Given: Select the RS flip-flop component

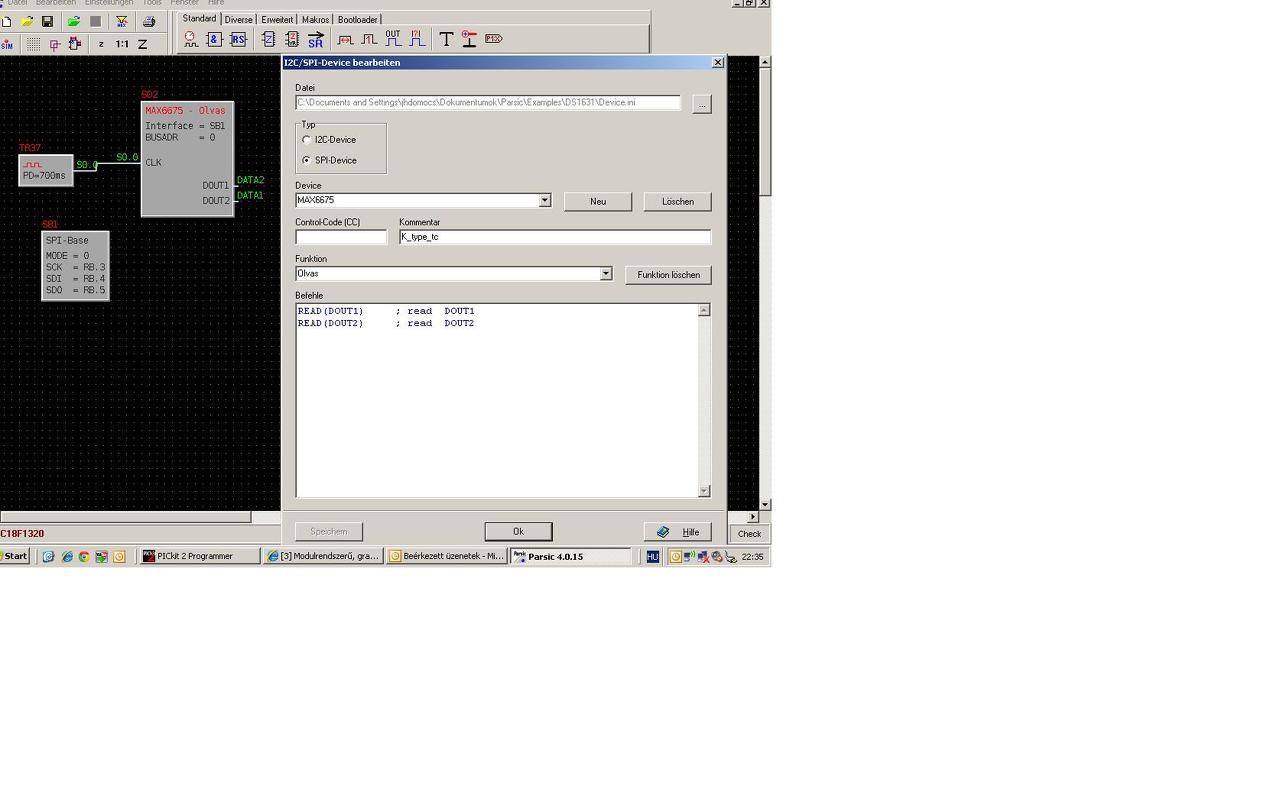Looking at the screenshot, I should (238, 39).
